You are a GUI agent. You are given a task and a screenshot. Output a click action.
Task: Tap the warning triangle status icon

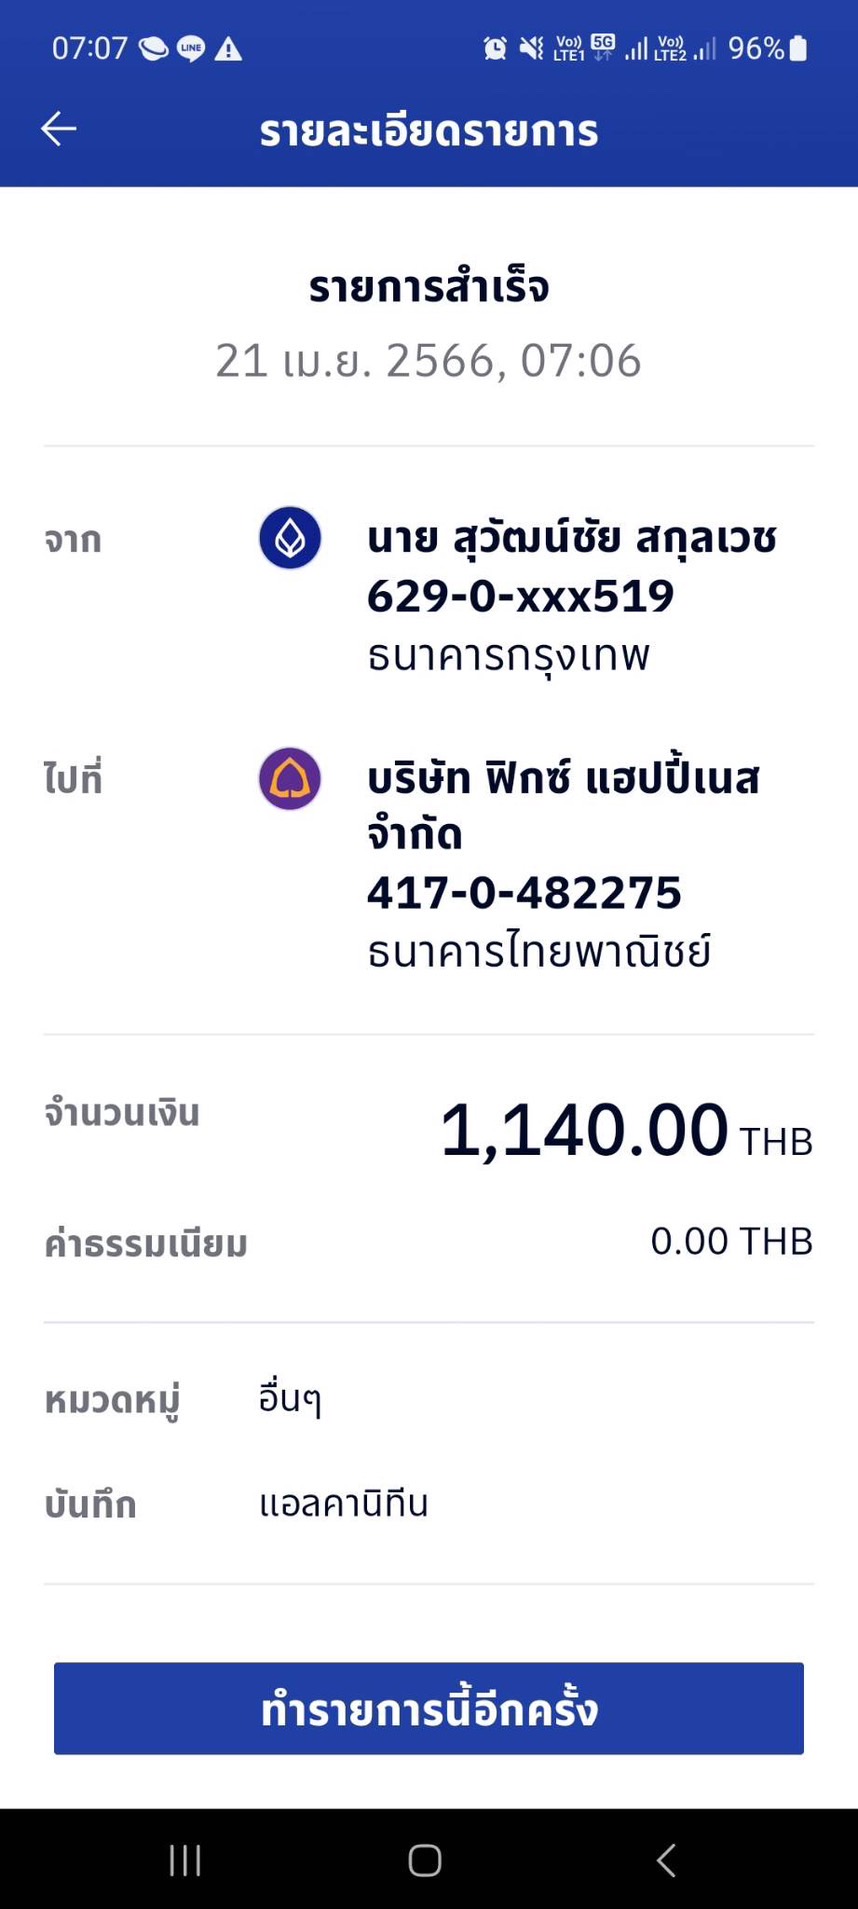pos(229,48)
